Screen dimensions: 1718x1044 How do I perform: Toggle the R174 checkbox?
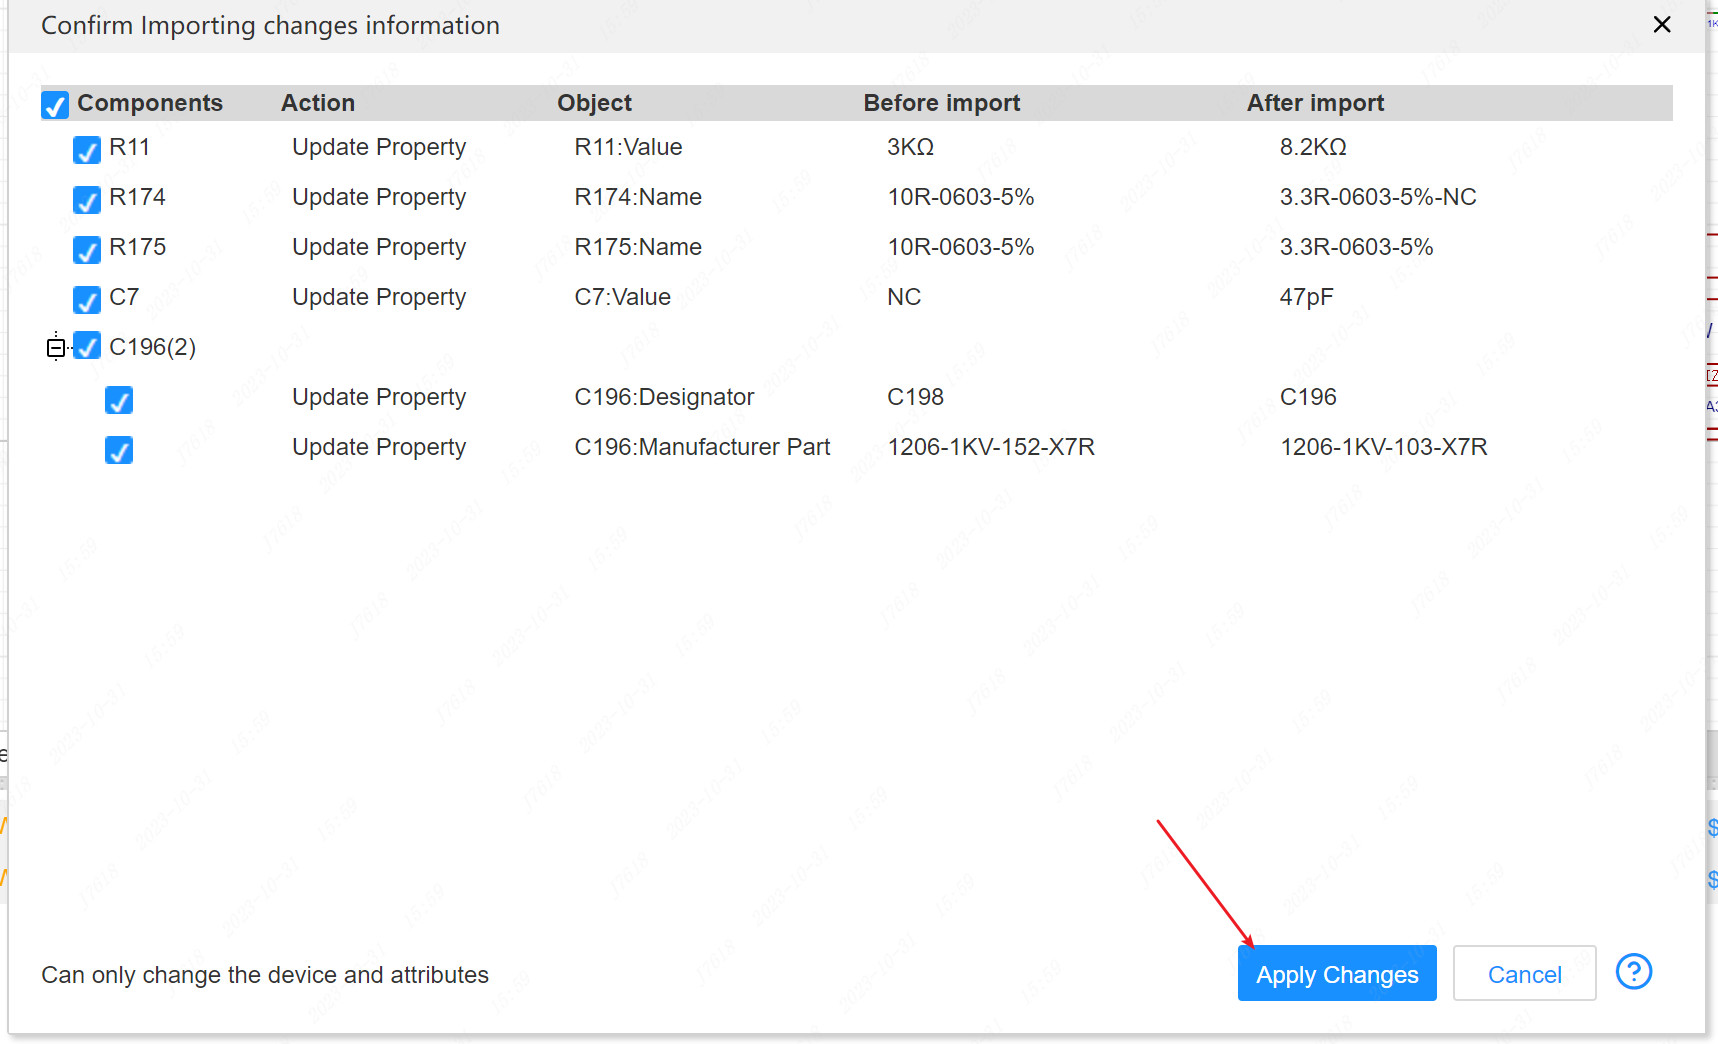(x=87, y=200)
